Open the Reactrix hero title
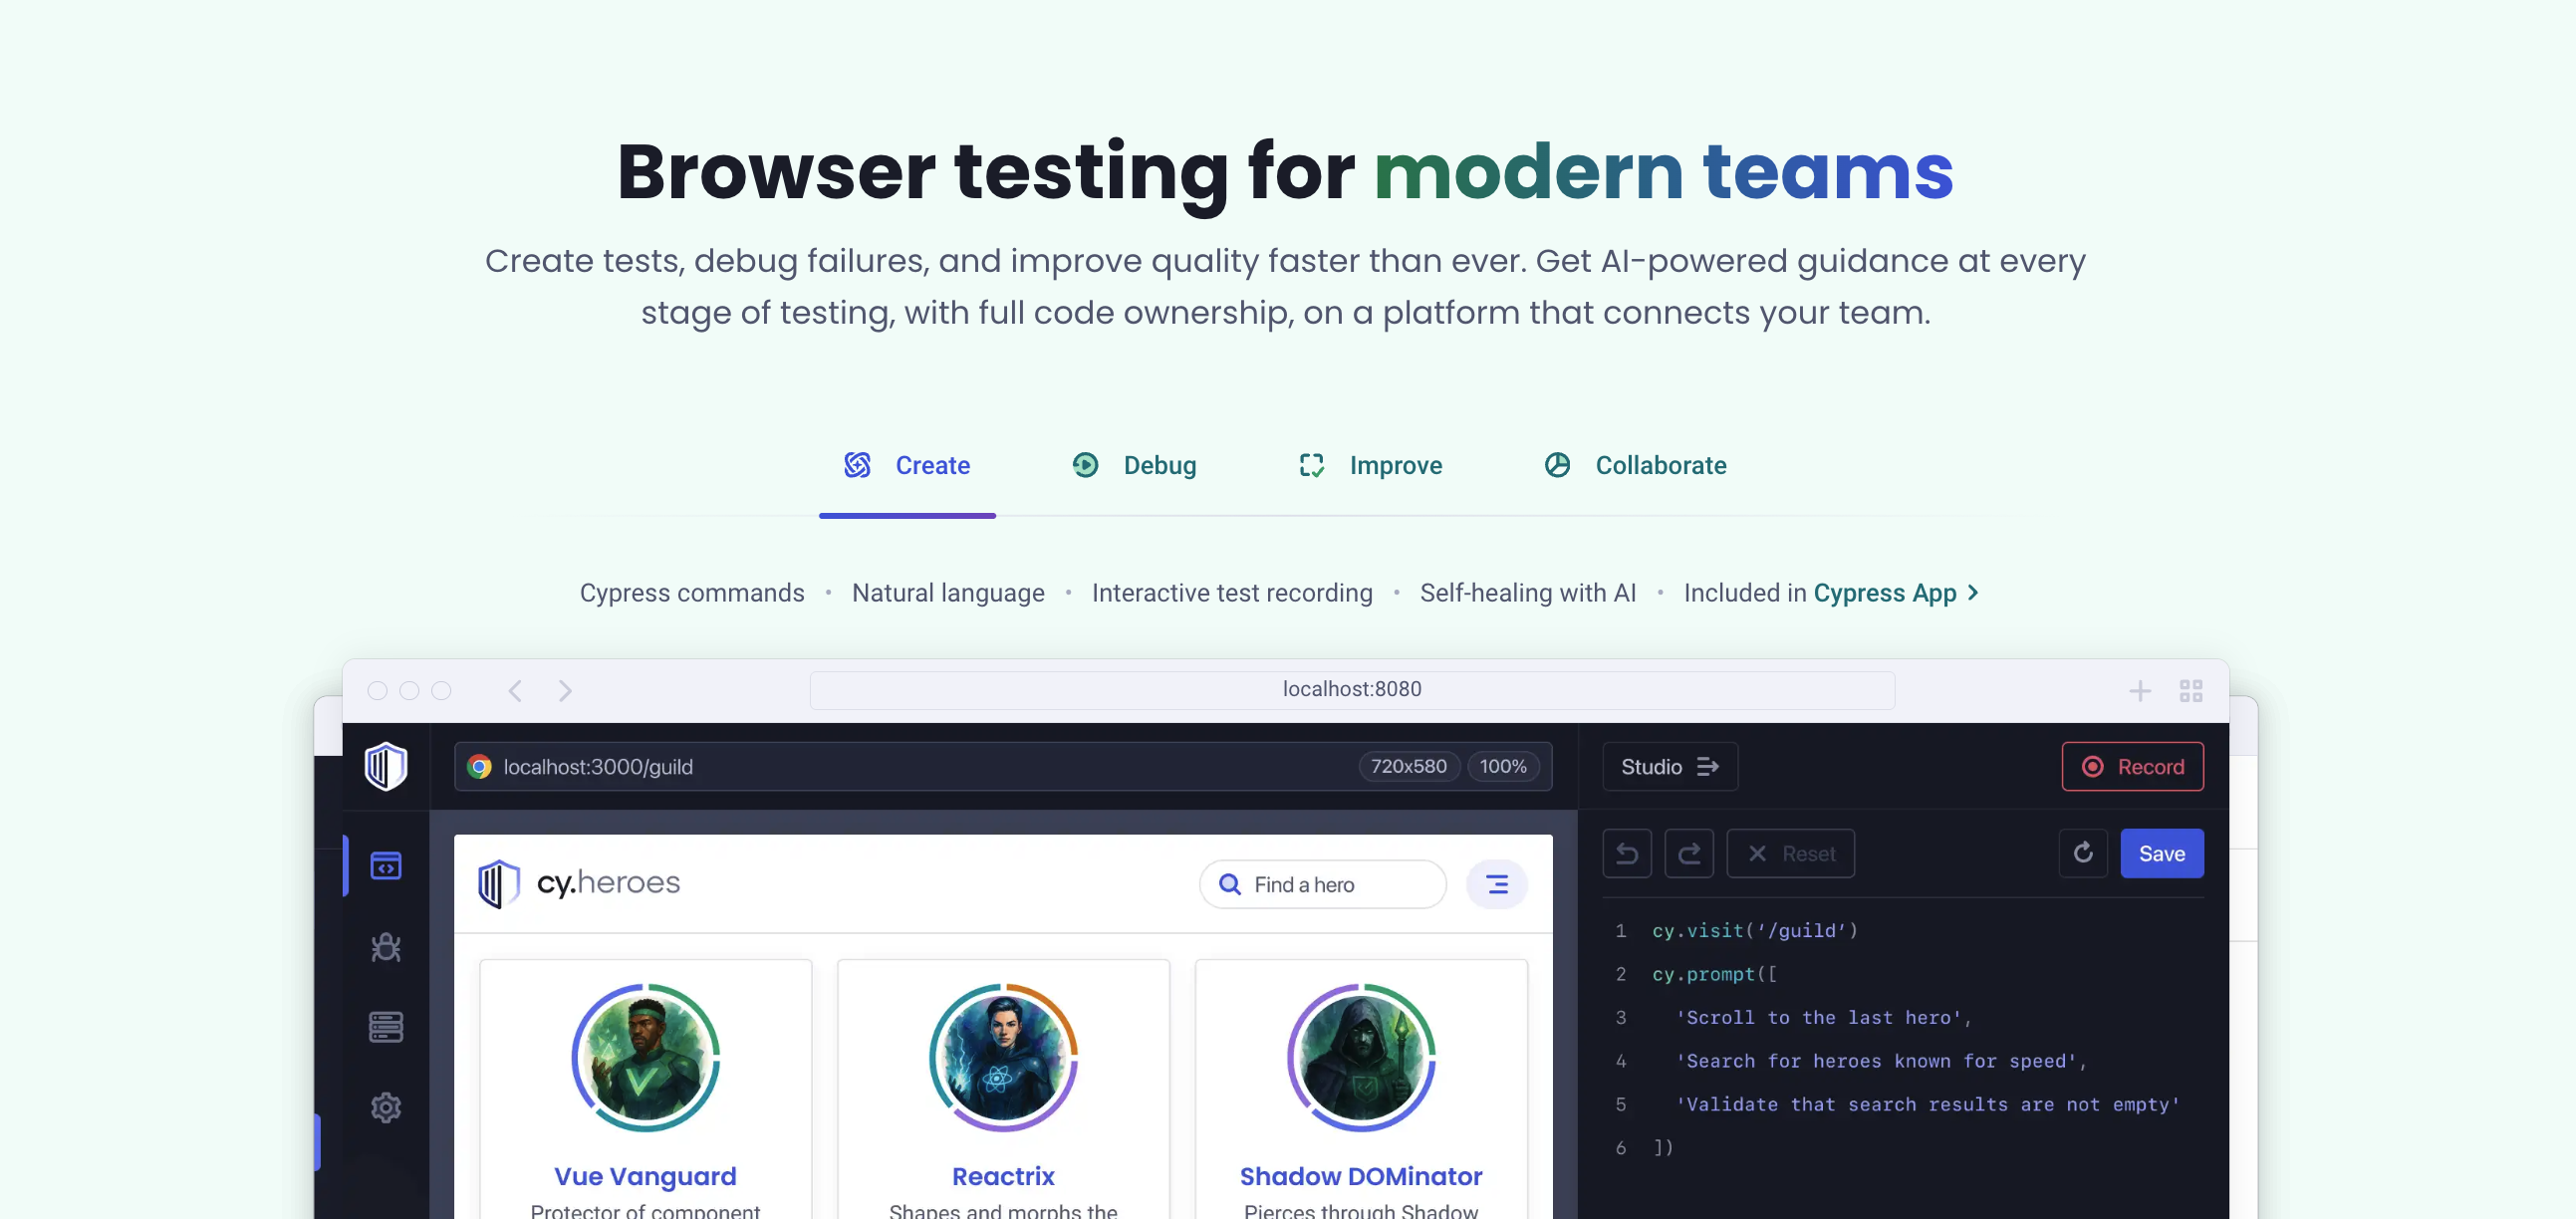Viewport: 2576px width, 1219px height. coord(1003,1177)
